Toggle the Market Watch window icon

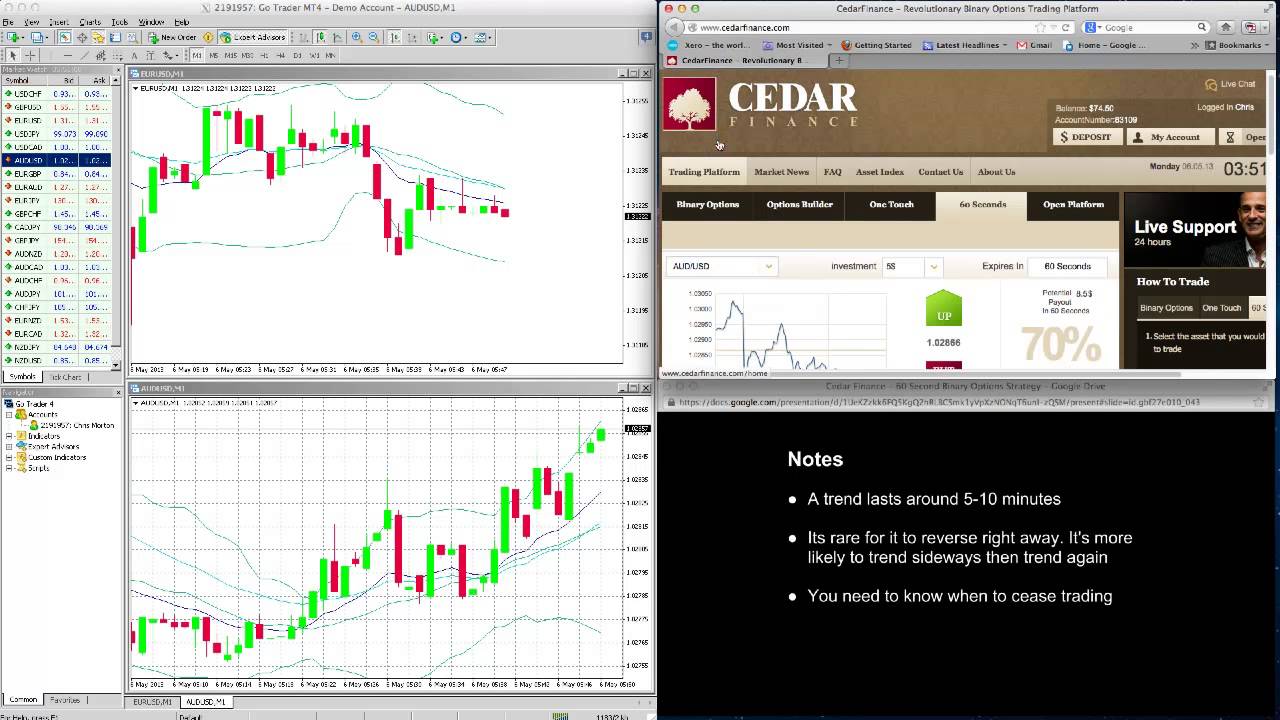click(x=64, y=37)
